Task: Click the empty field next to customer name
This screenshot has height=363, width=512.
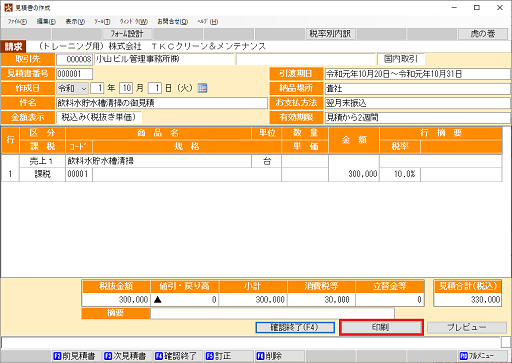Action: [x=306, y=60]
